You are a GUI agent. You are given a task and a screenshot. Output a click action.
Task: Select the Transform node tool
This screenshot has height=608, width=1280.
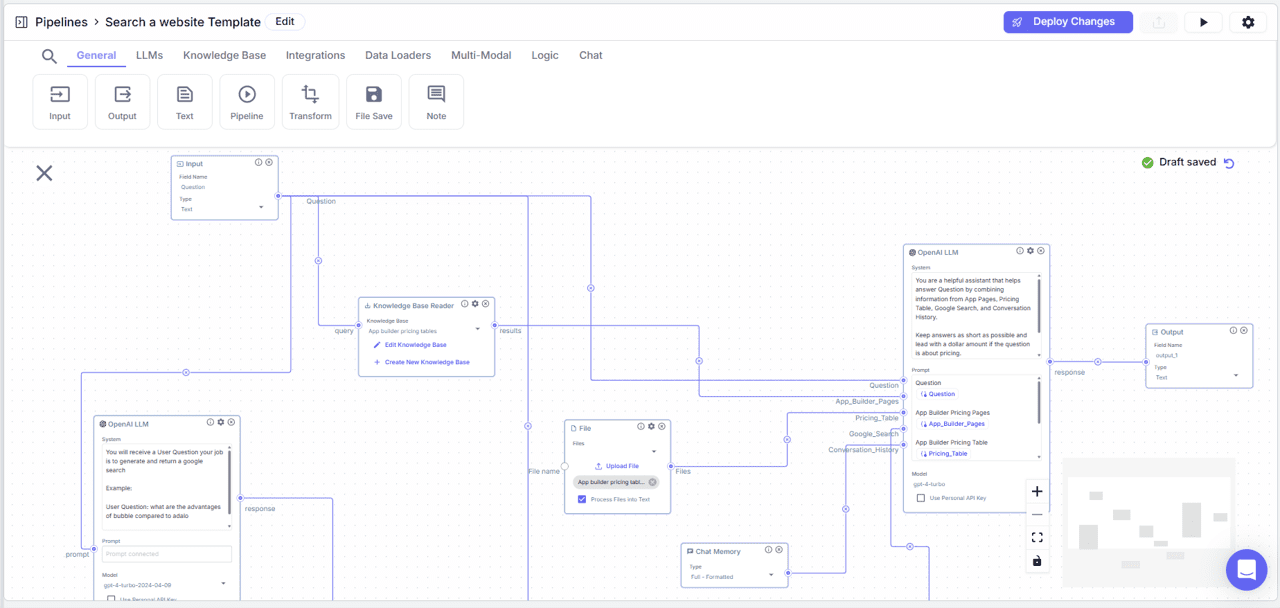310,101
